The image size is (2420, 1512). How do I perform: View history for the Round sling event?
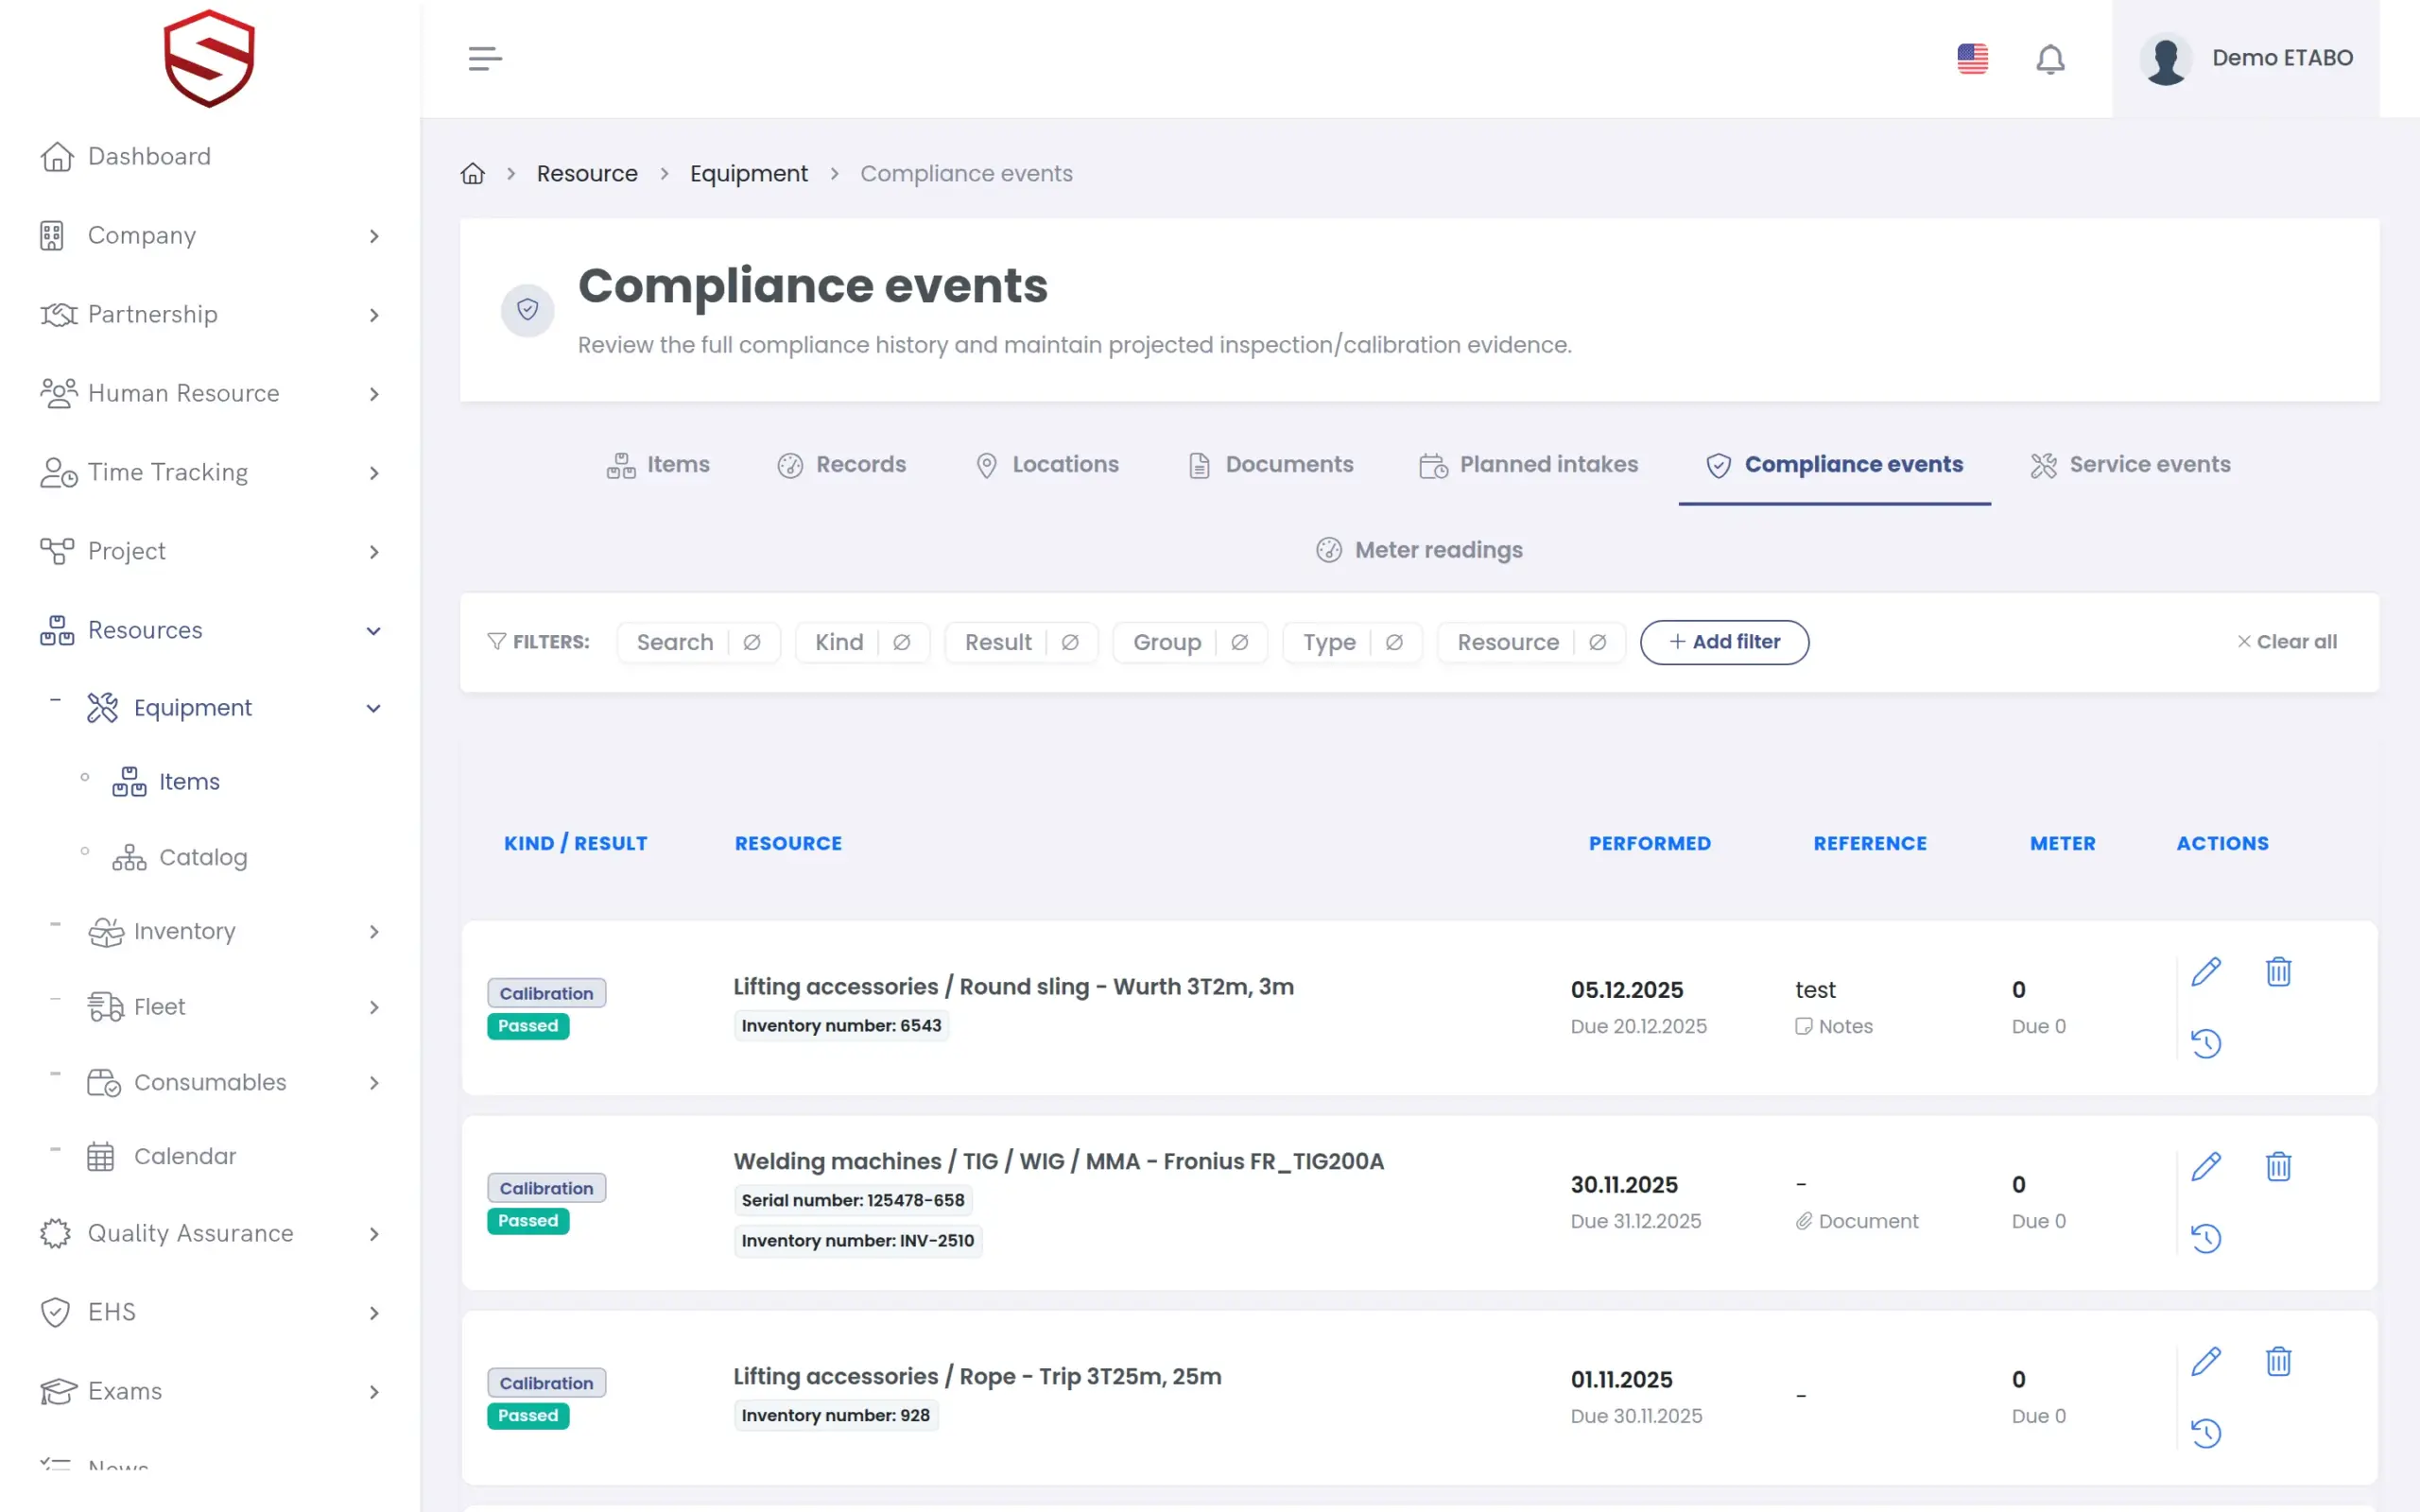point(2206,1044)
